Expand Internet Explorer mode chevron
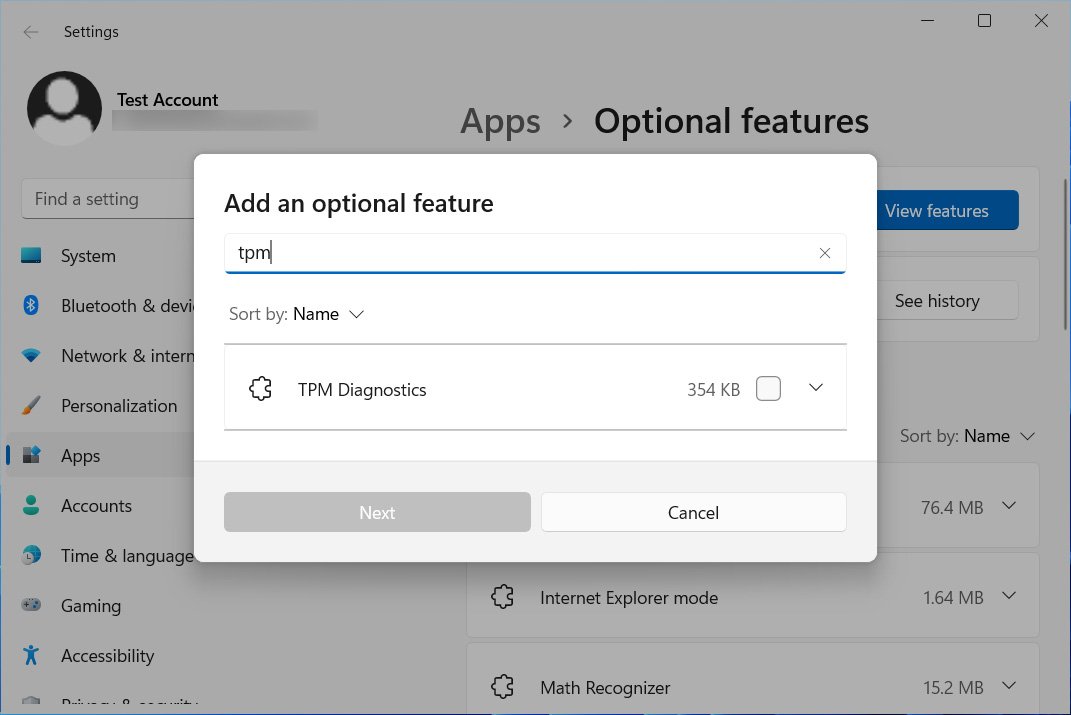 point(1009,596)
